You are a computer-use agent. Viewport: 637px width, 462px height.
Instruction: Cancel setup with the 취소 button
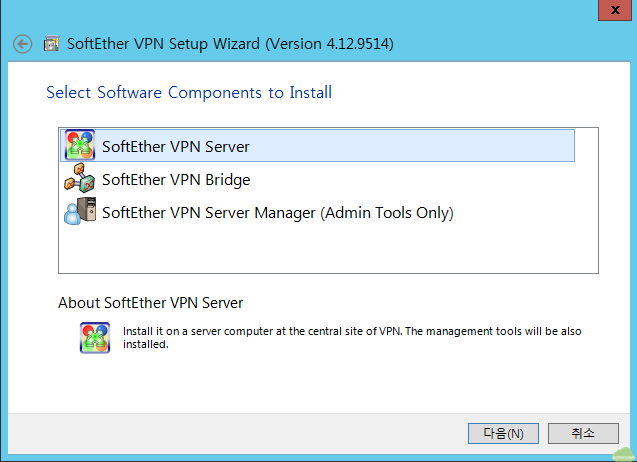click(x=583, y=434)
